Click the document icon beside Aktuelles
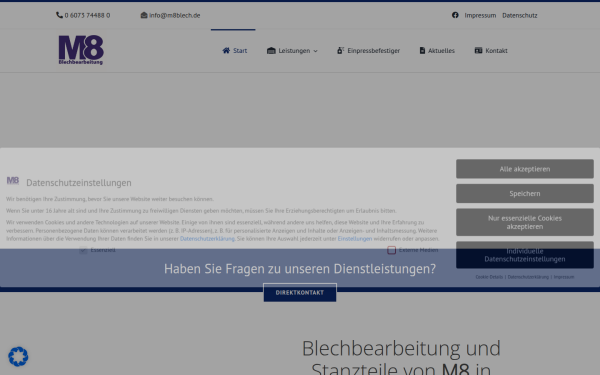The image size is (600, 375). pos(422,51)
